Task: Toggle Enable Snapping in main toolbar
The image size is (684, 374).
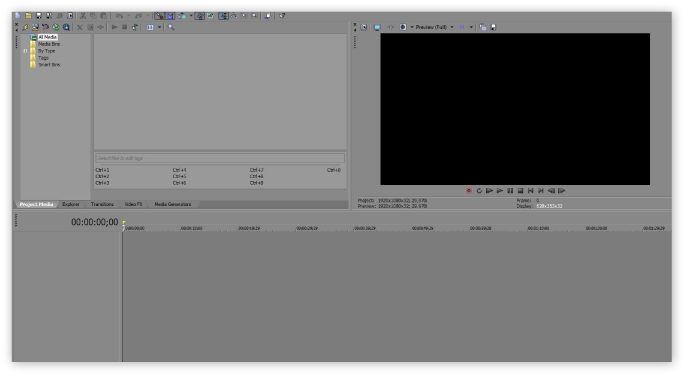Action: (159, 16)
